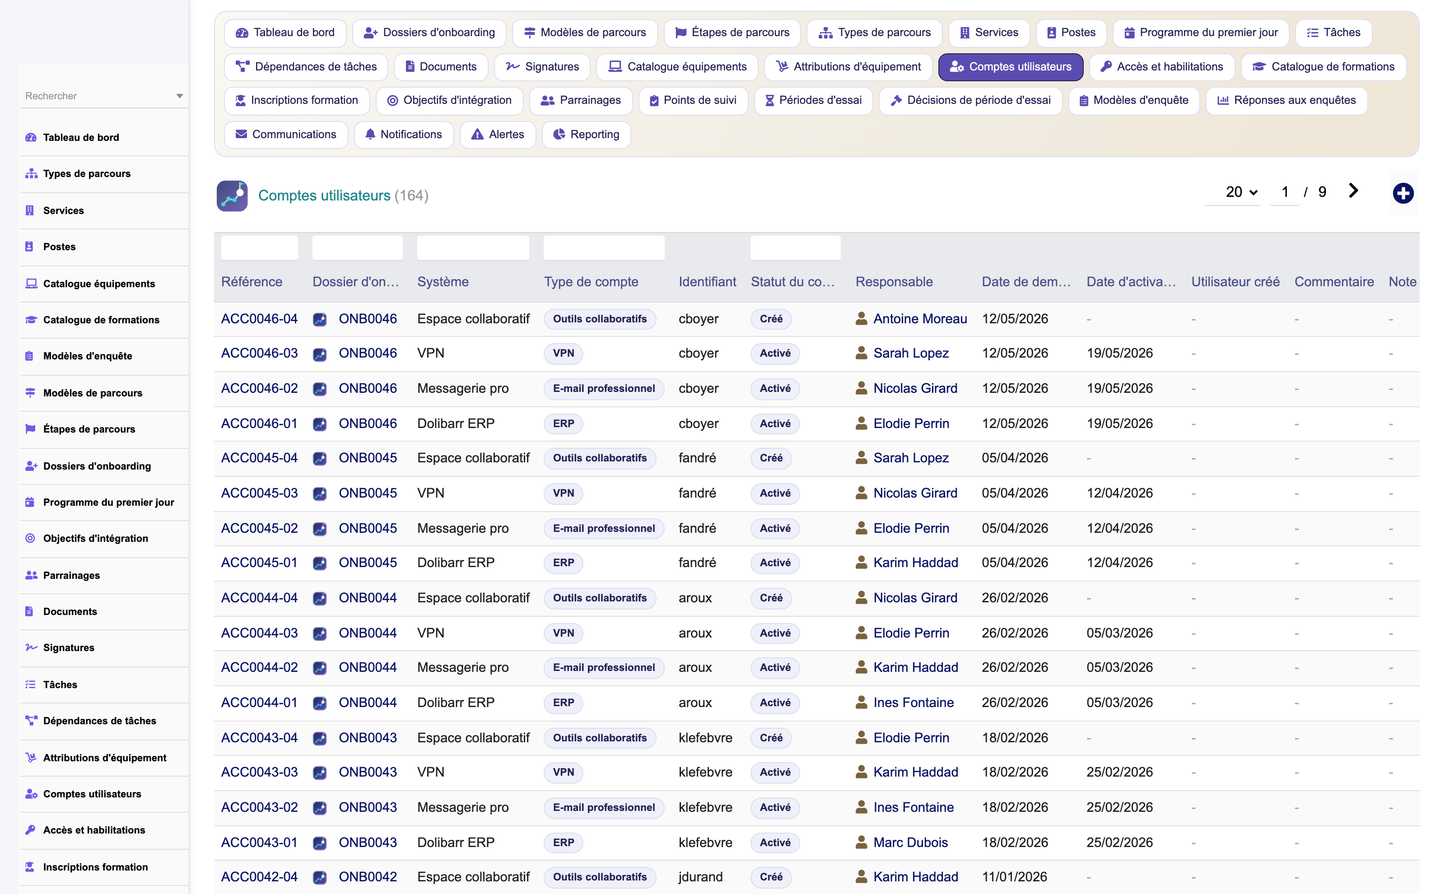1445x894 pixels.
Task: Click Attributions d'équipement sidebar icon
Action: 31,758
